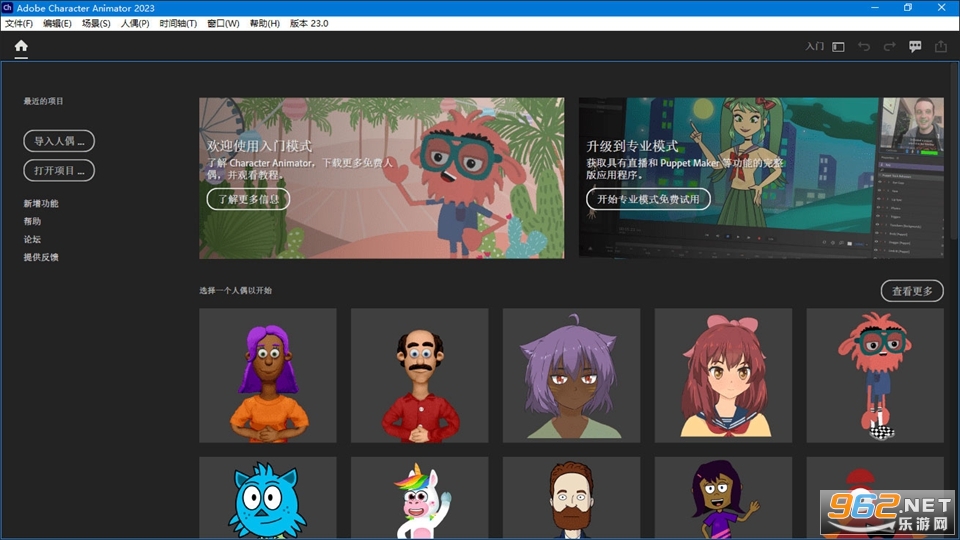Open the 提供反馈 link
The width and height of the screenshot is (960, 540).
pos(41,257)
